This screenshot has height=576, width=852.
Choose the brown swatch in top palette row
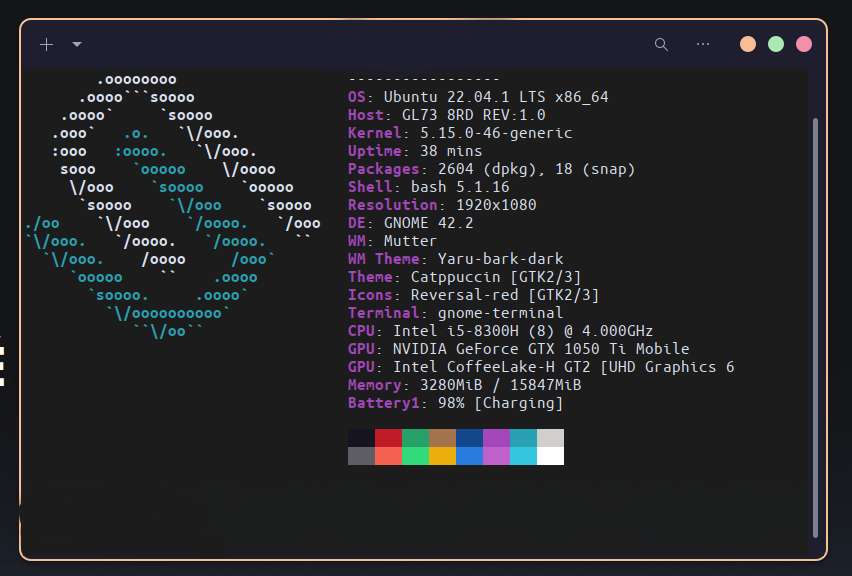[442, 438]
